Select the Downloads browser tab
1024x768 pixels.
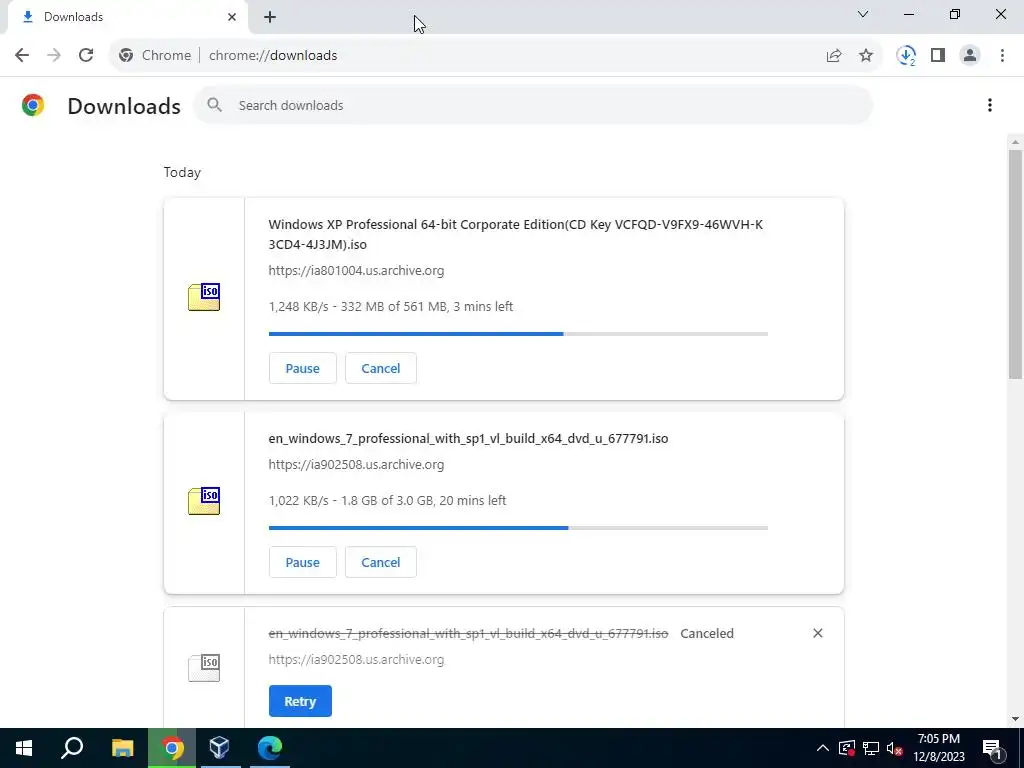click(127, 17)
